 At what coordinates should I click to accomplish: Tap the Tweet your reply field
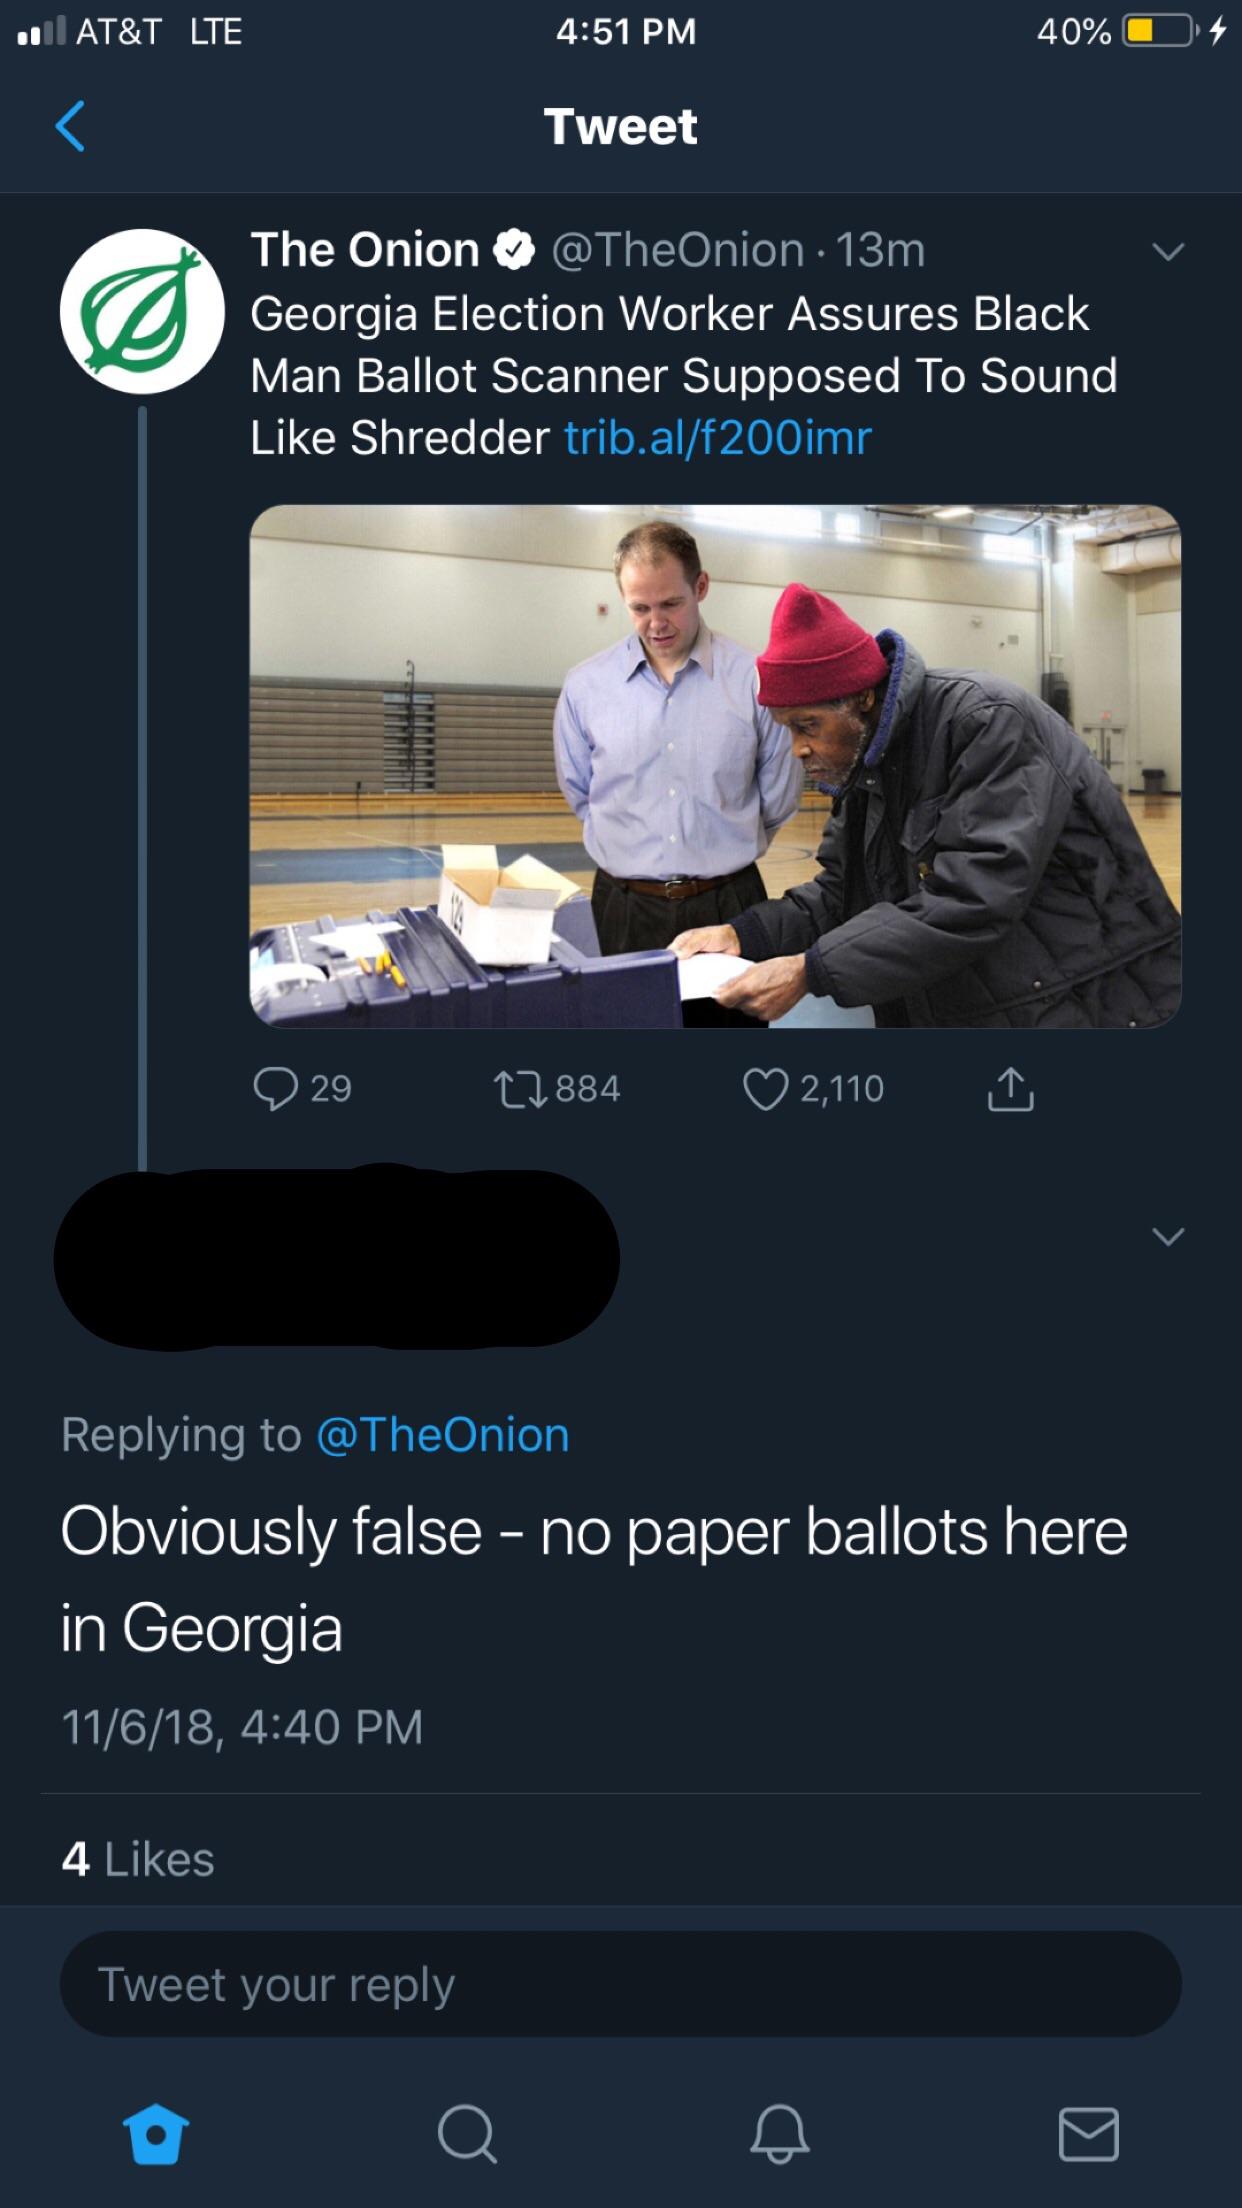(620, 1985)
